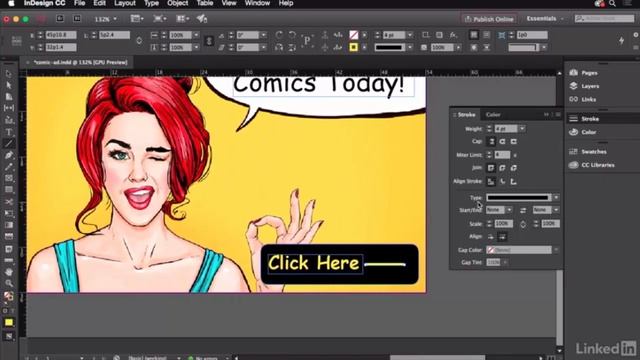The image size is (640, 360).
Task: Set Projecting cap in Stroke panel
Action: [x=513, y=141]
